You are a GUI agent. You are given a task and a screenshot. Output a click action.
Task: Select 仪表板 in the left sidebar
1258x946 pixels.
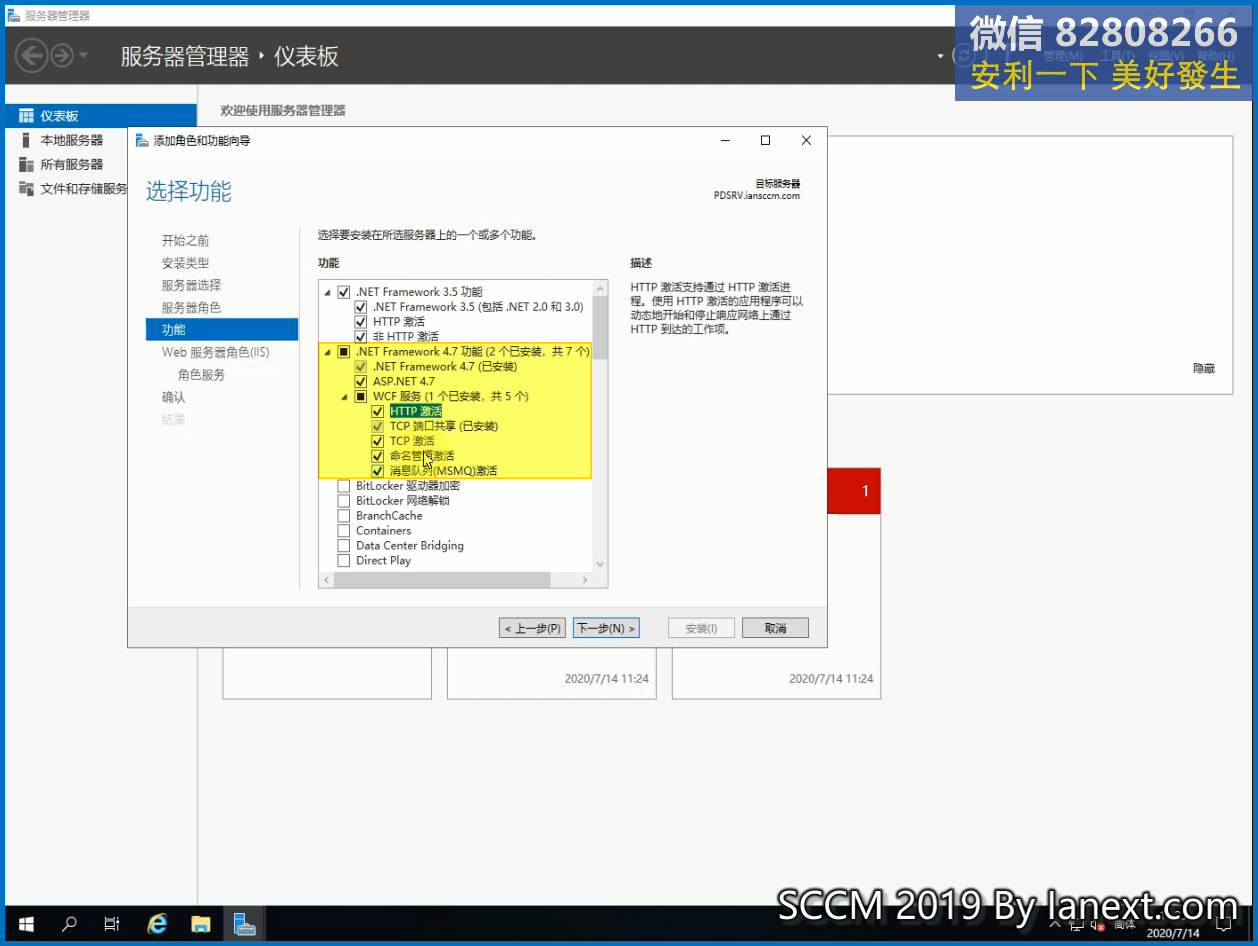[x=100, y=116]
